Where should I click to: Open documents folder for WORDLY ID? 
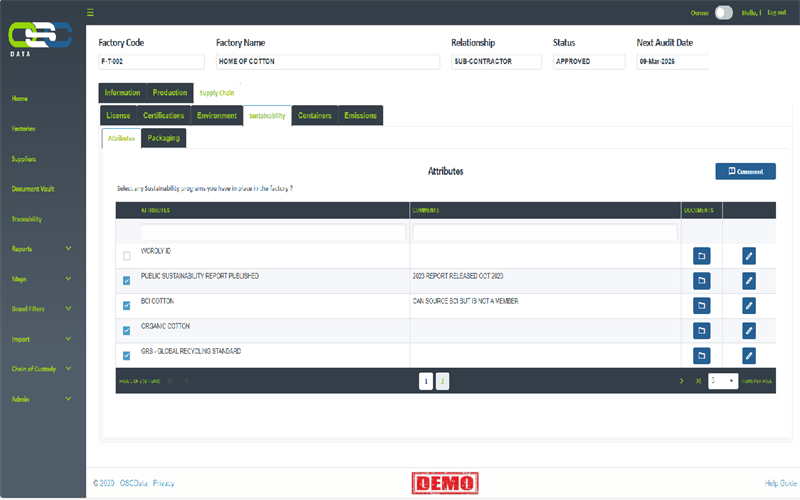pyautogui.click(x=701, y=256)
